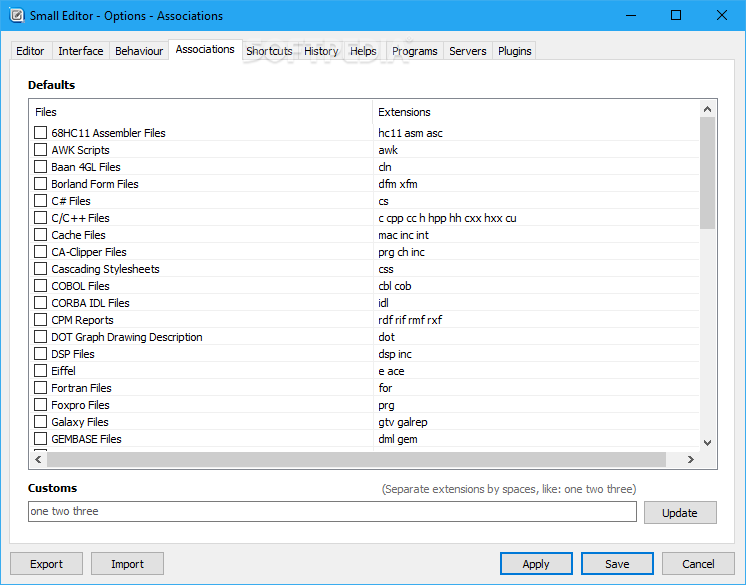
Task: Click the horizontal scrollbar thumb
Action: [356, 459]
